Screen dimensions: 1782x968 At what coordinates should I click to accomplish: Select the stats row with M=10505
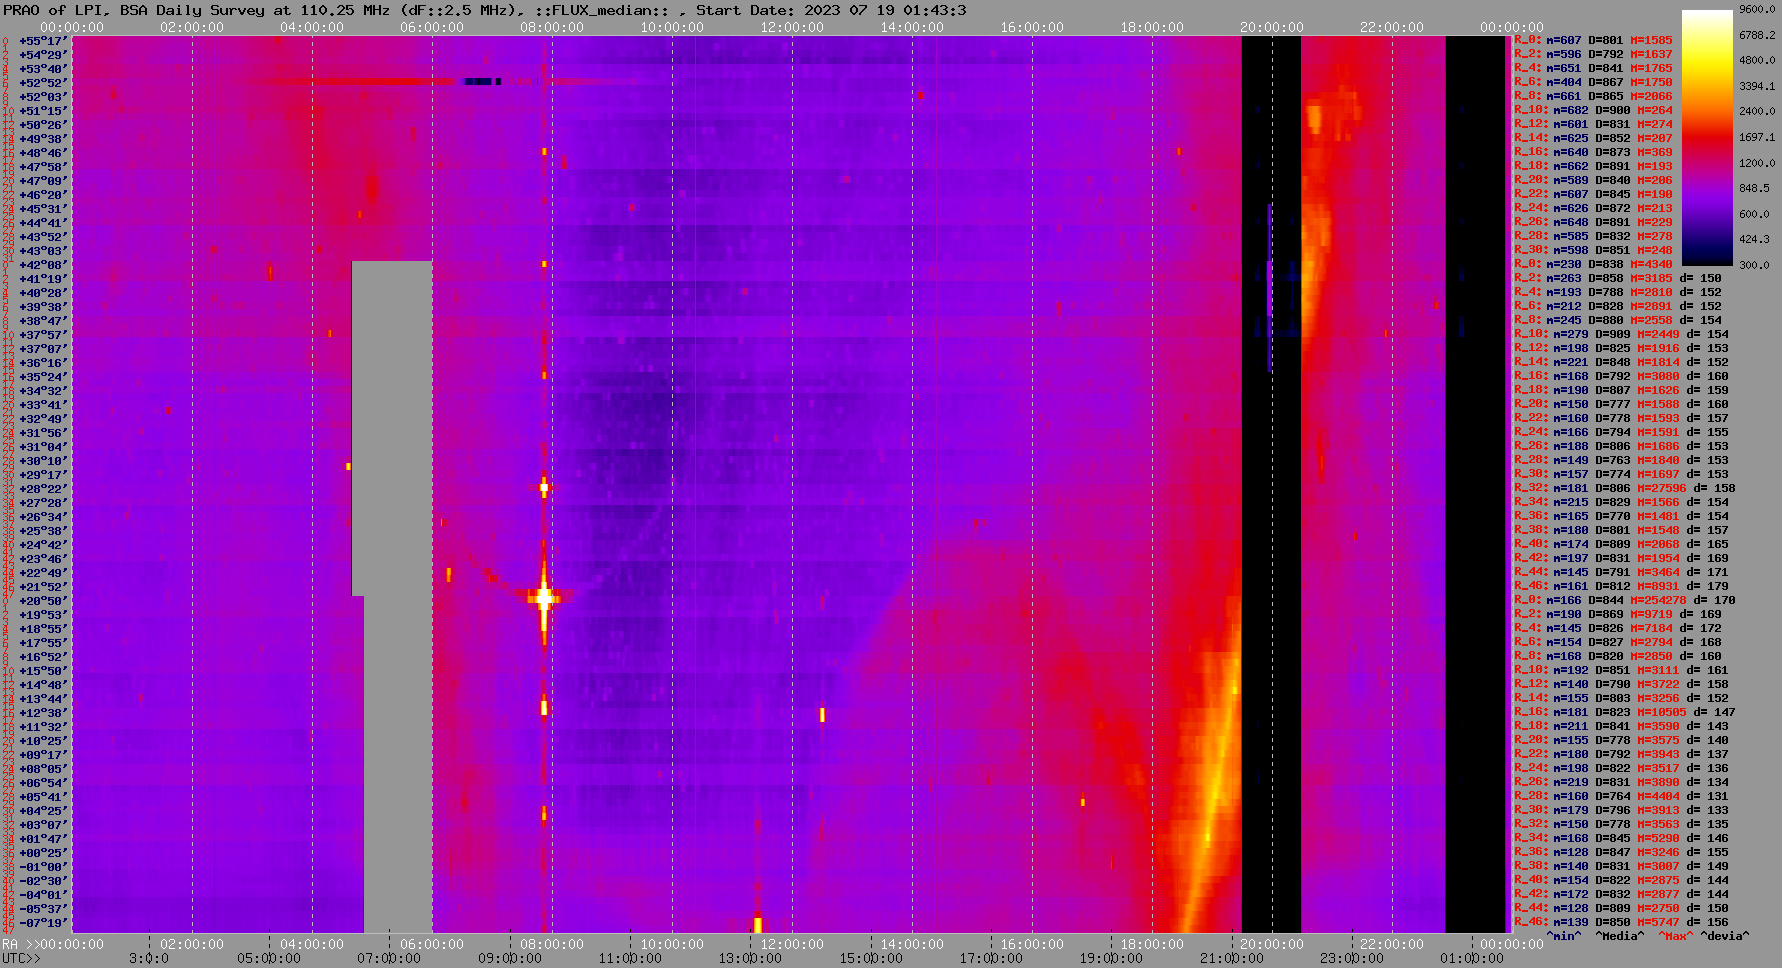[x=1625, y=712]
